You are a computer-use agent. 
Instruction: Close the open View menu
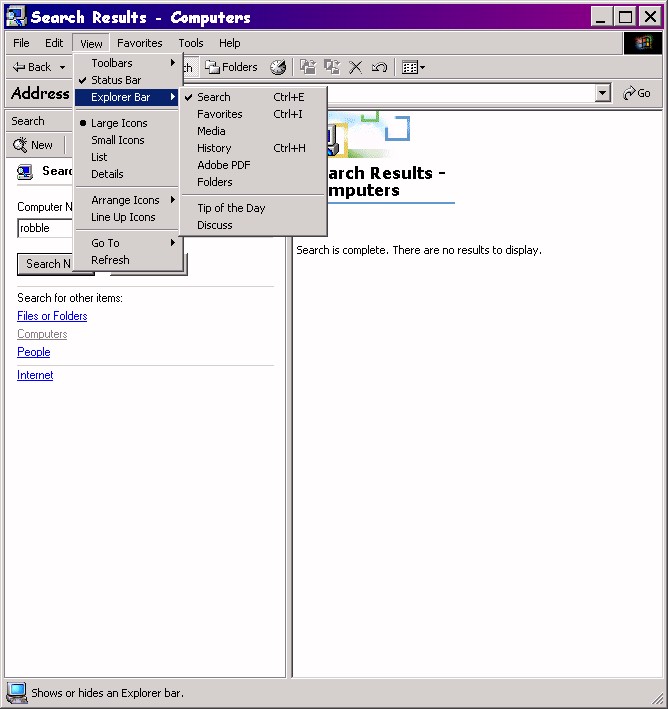point(91,43)
